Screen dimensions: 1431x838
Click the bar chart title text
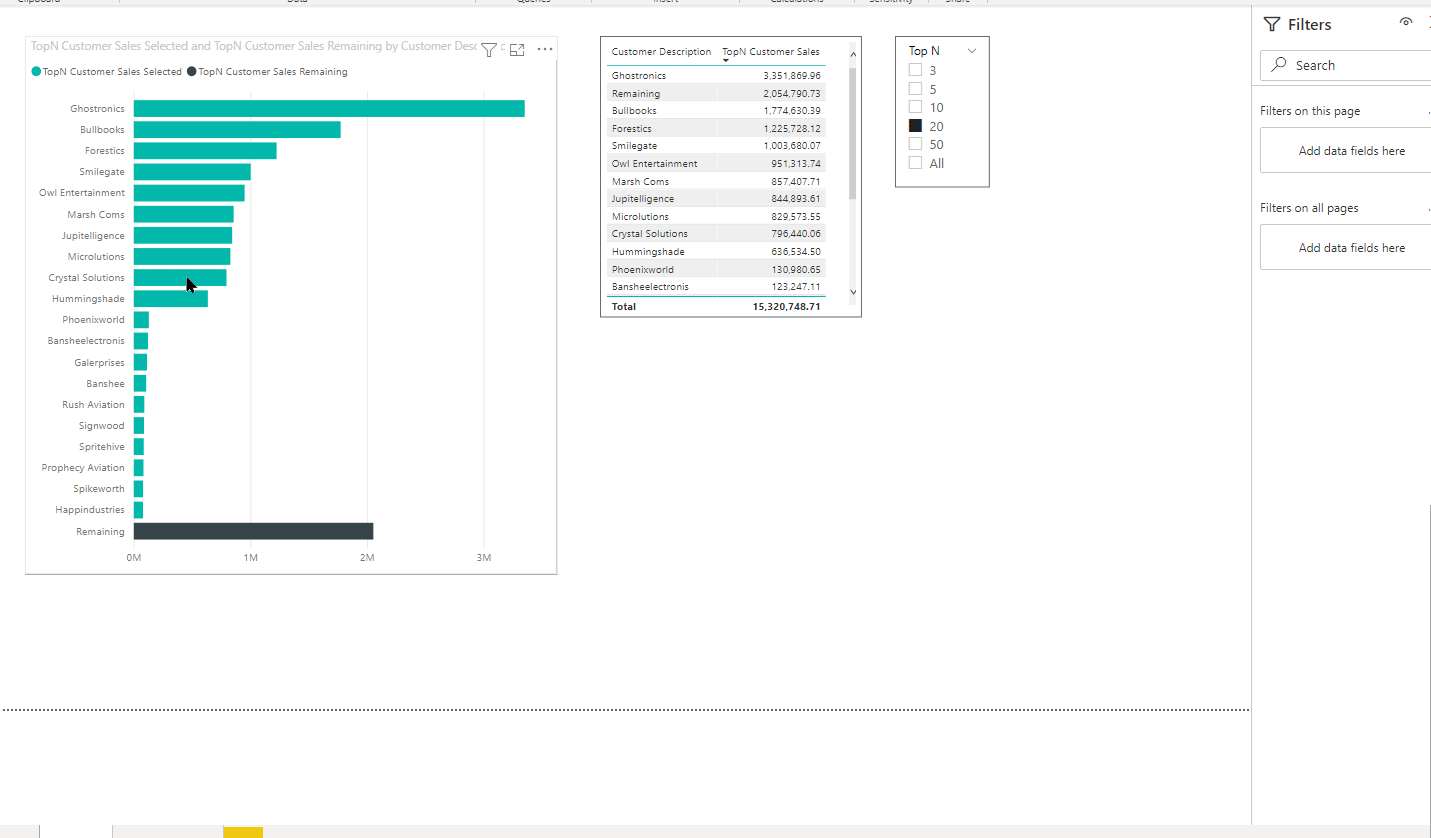point(253,46)
